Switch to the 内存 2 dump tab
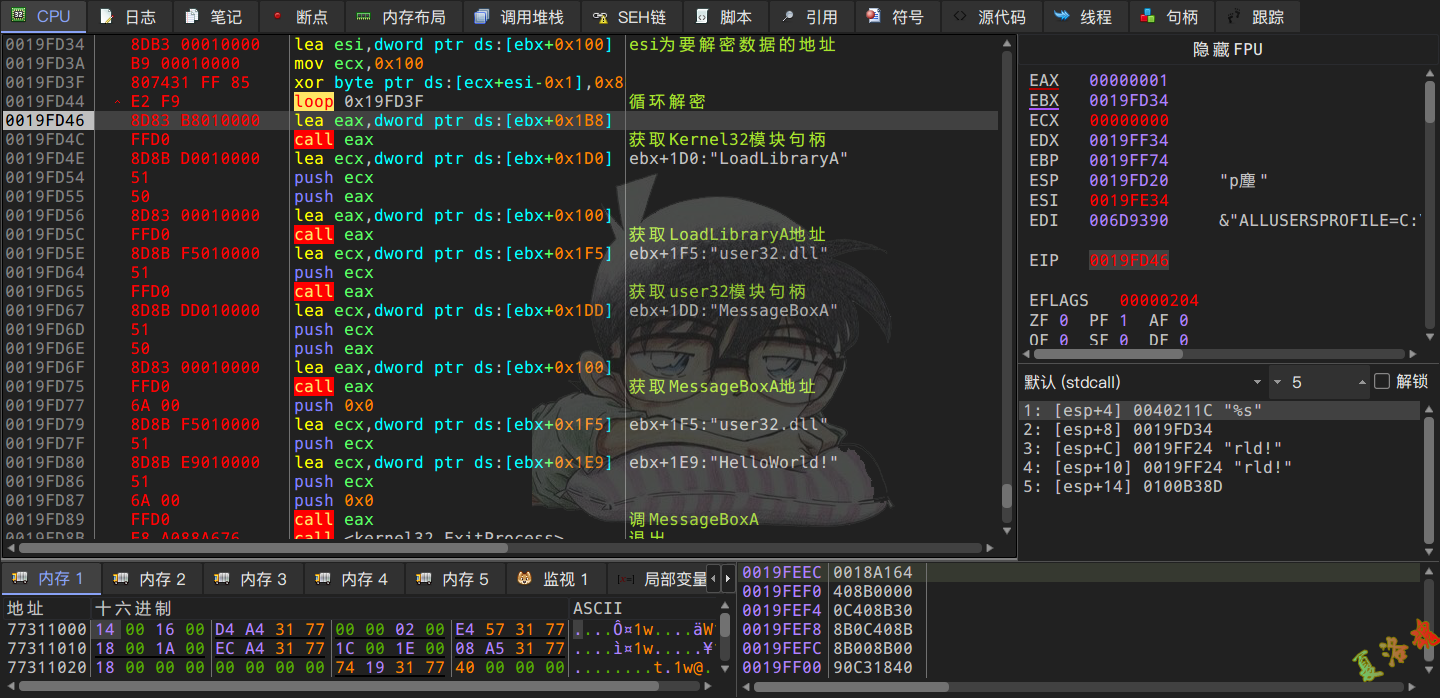This screenshot has width=1440, height=698. pyautogui.click(x=151, y=579)
